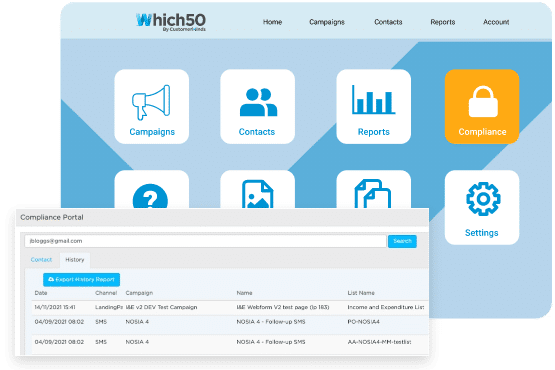Select the History tab

point(75,260)
